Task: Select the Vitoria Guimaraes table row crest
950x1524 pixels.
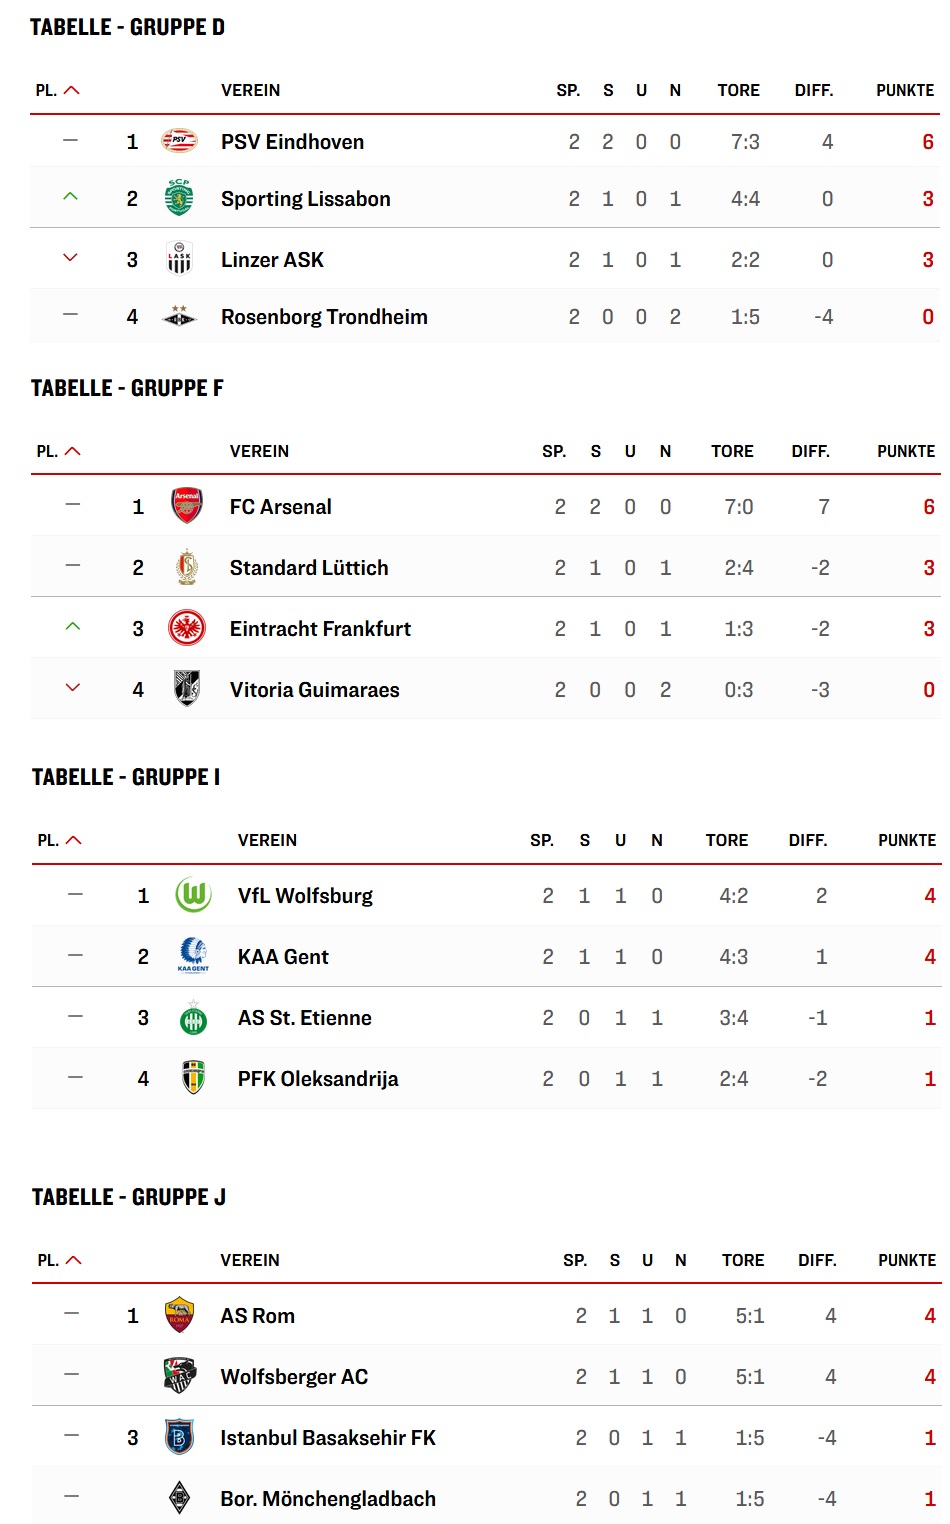Action: coord(187,689)
